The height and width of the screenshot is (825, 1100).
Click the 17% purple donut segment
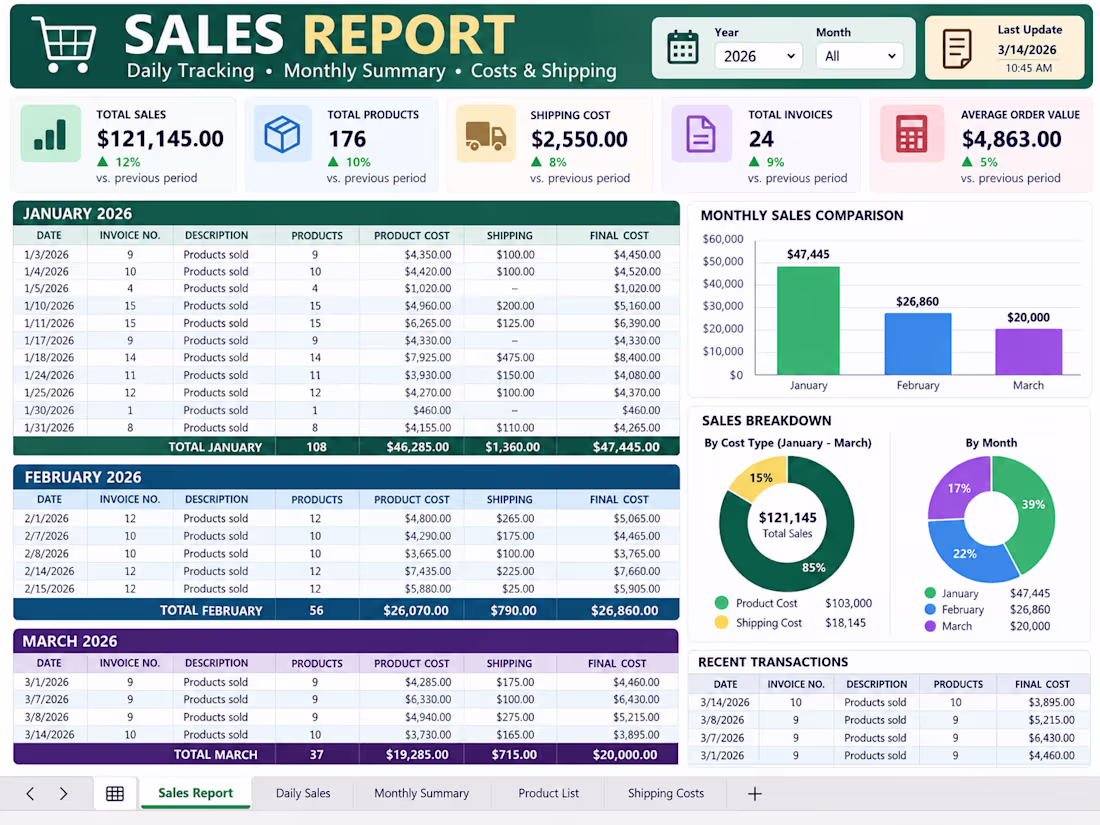[x=958, y=488]
